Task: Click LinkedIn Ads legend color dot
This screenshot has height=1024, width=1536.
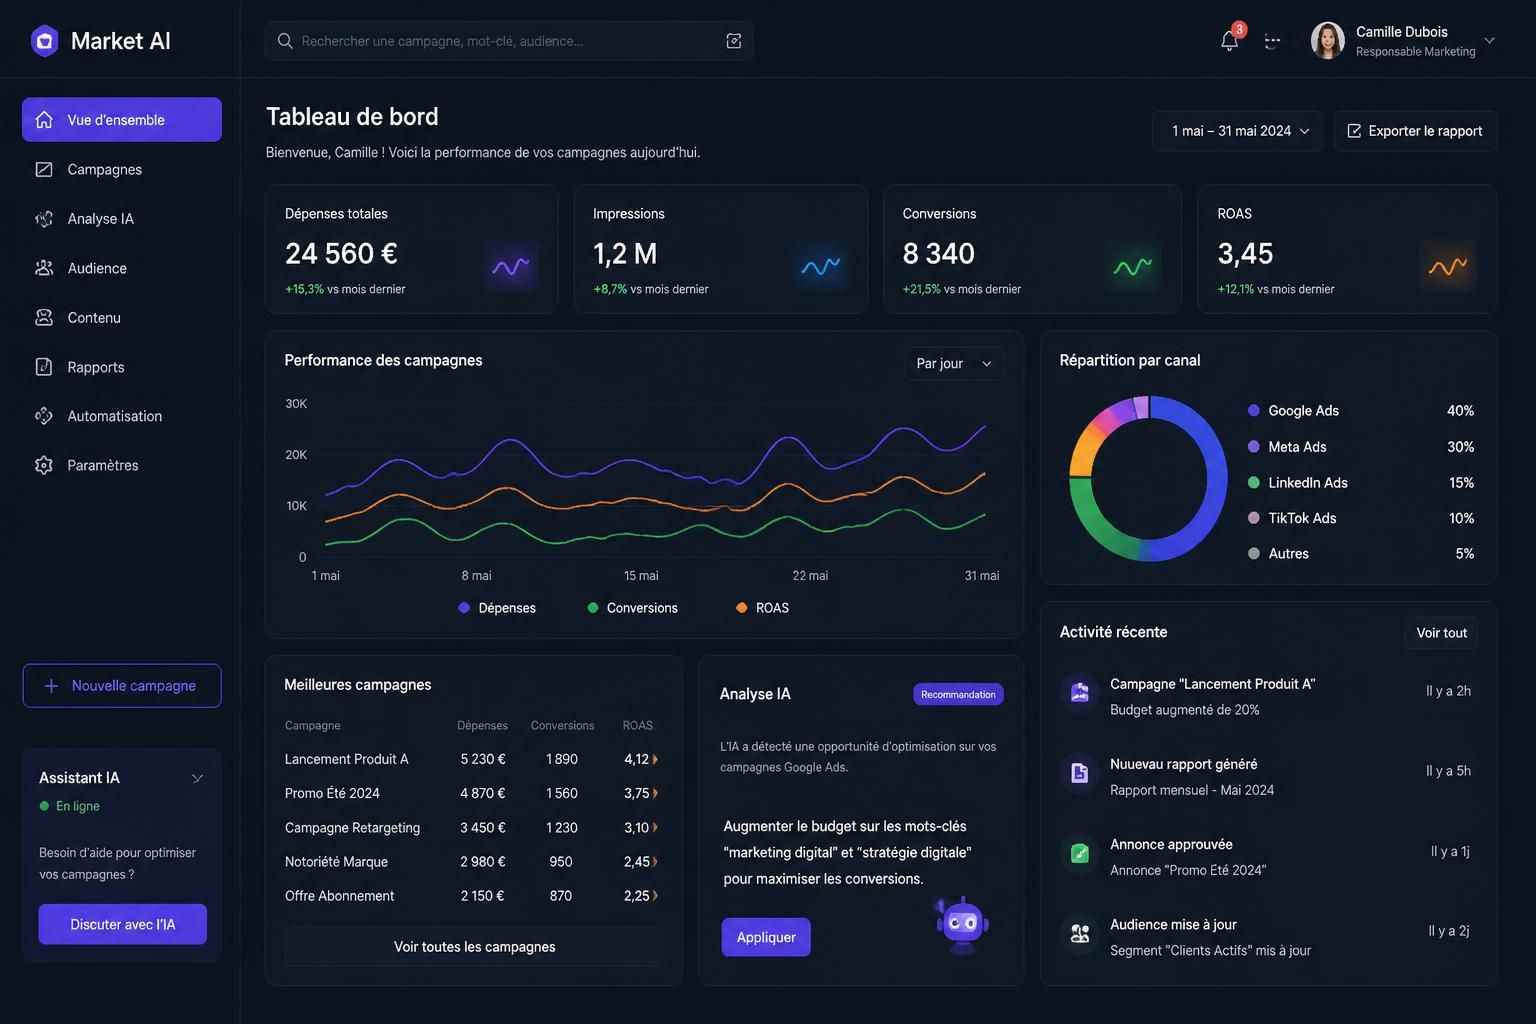Action: pyautogui.click(x=1254, y=482)
